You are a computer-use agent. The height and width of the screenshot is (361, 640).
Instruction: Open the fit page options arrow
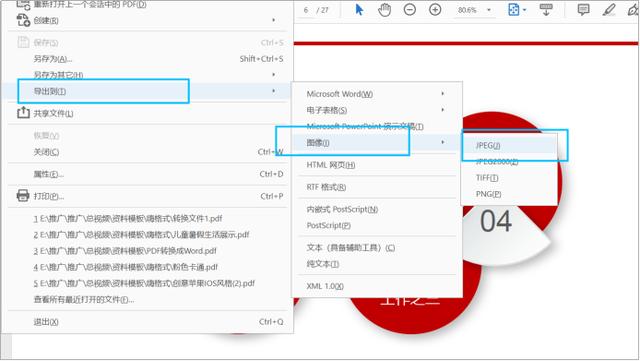[x=524, y=10]
